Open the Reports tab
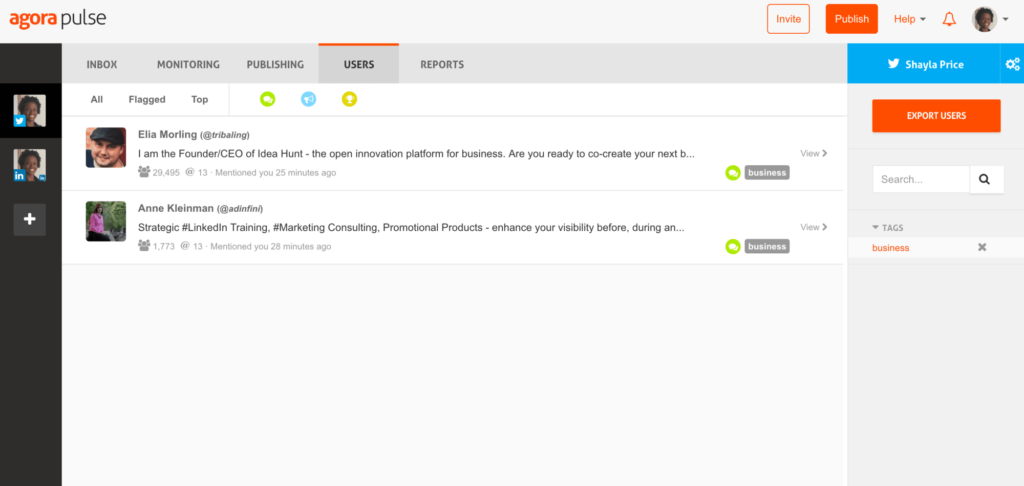The width and height of the screenshot is (1024, 486). coord(442,65)
